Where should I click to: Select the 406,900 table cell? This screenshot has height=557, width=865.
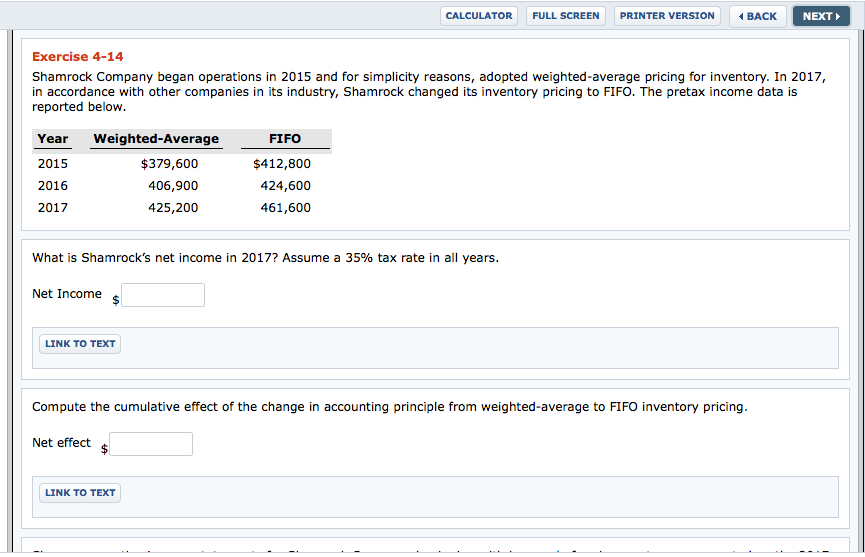(173, 186)
